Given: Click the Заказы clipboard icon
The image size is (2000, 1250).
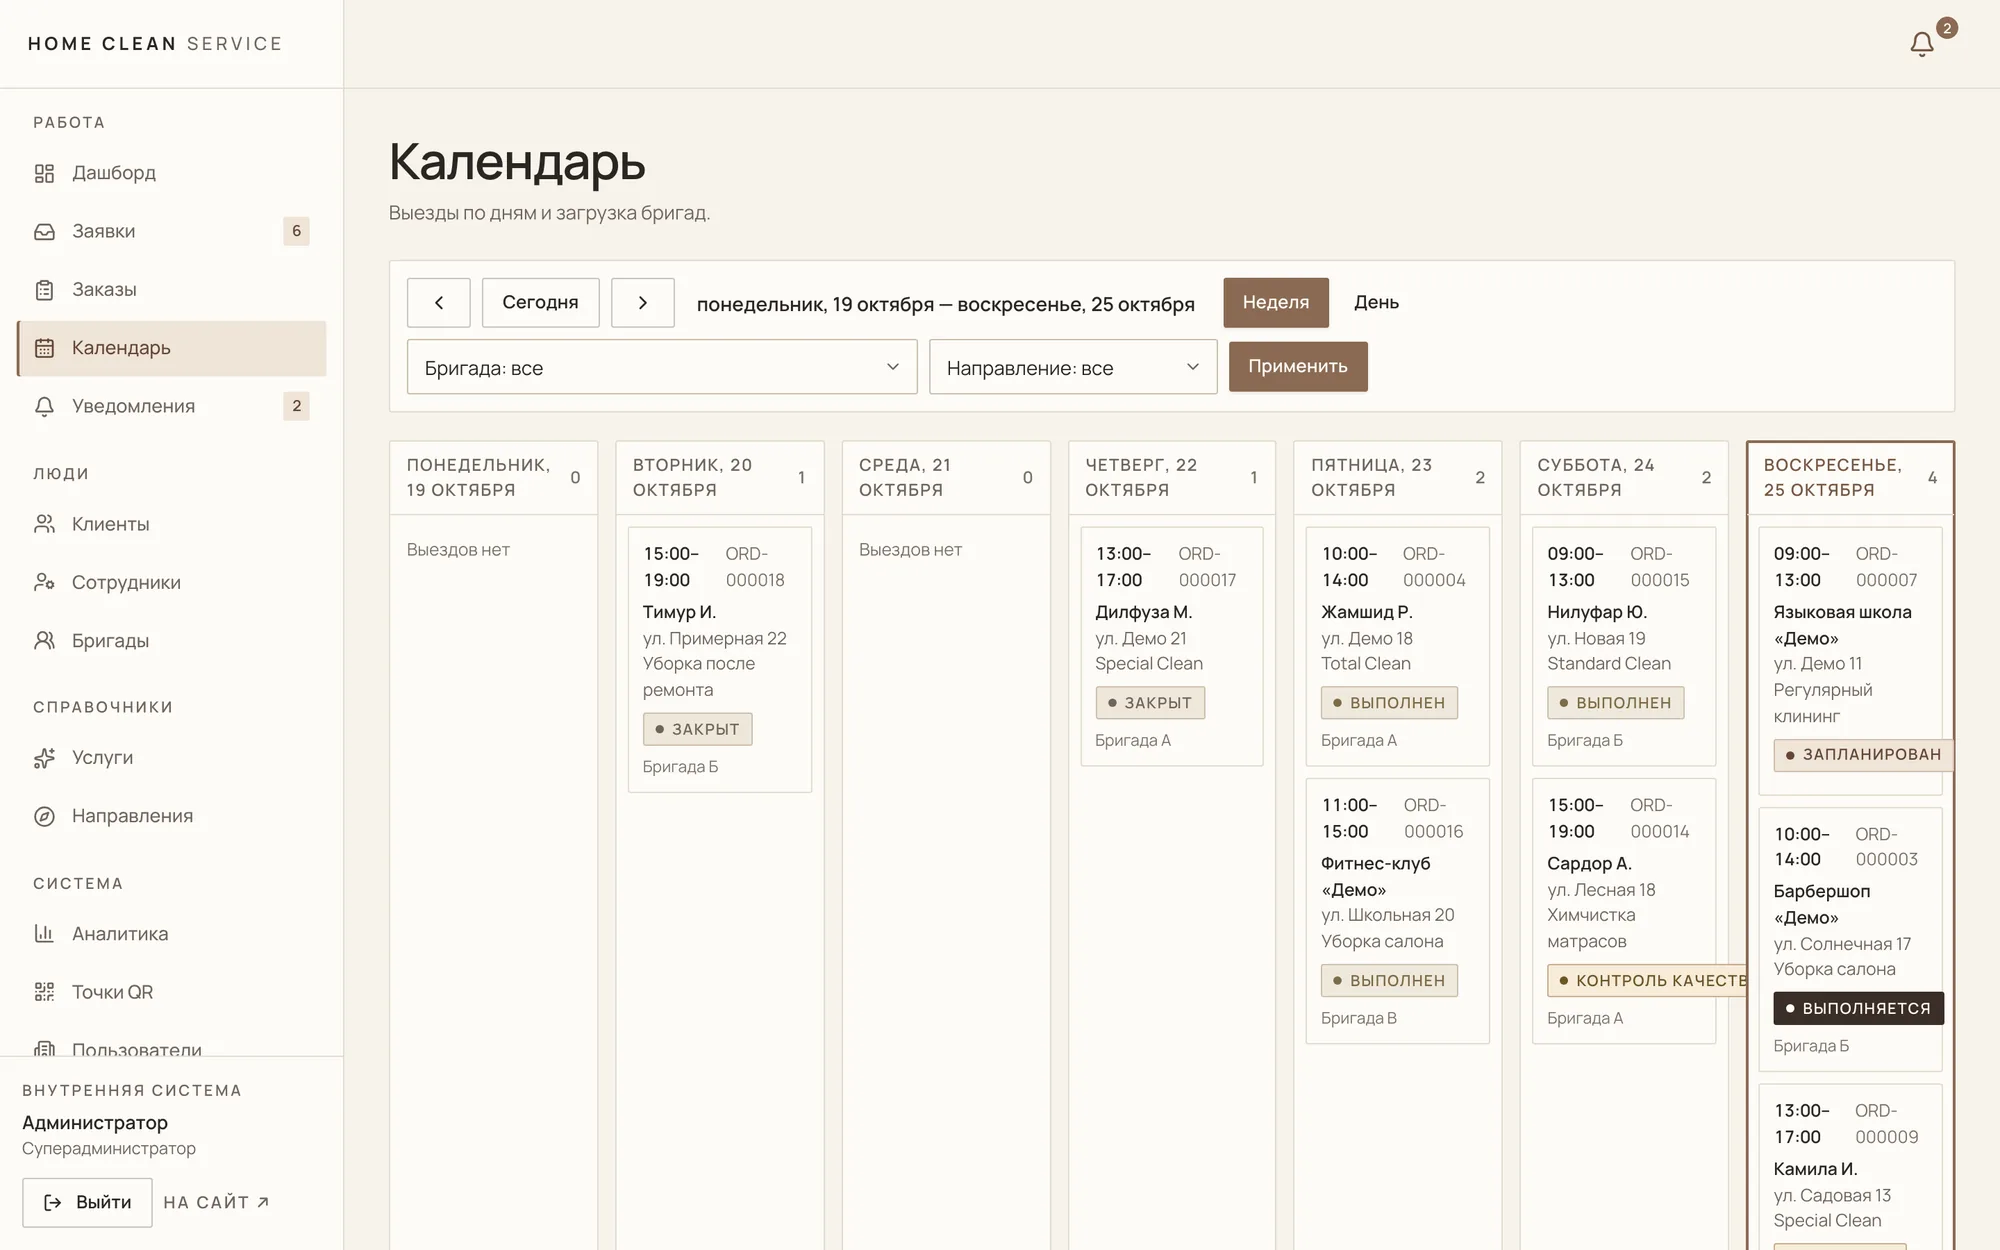Looking at the screenshot, I should [x=44, y=290].
